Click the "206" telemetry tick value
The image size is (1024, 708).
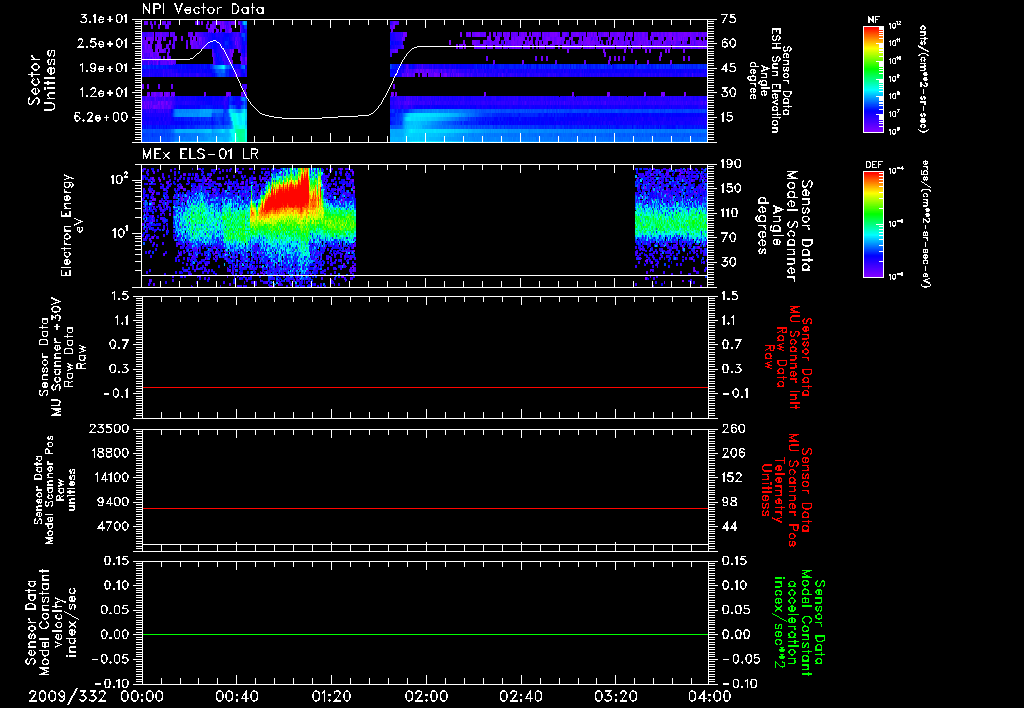click(732, 453)
